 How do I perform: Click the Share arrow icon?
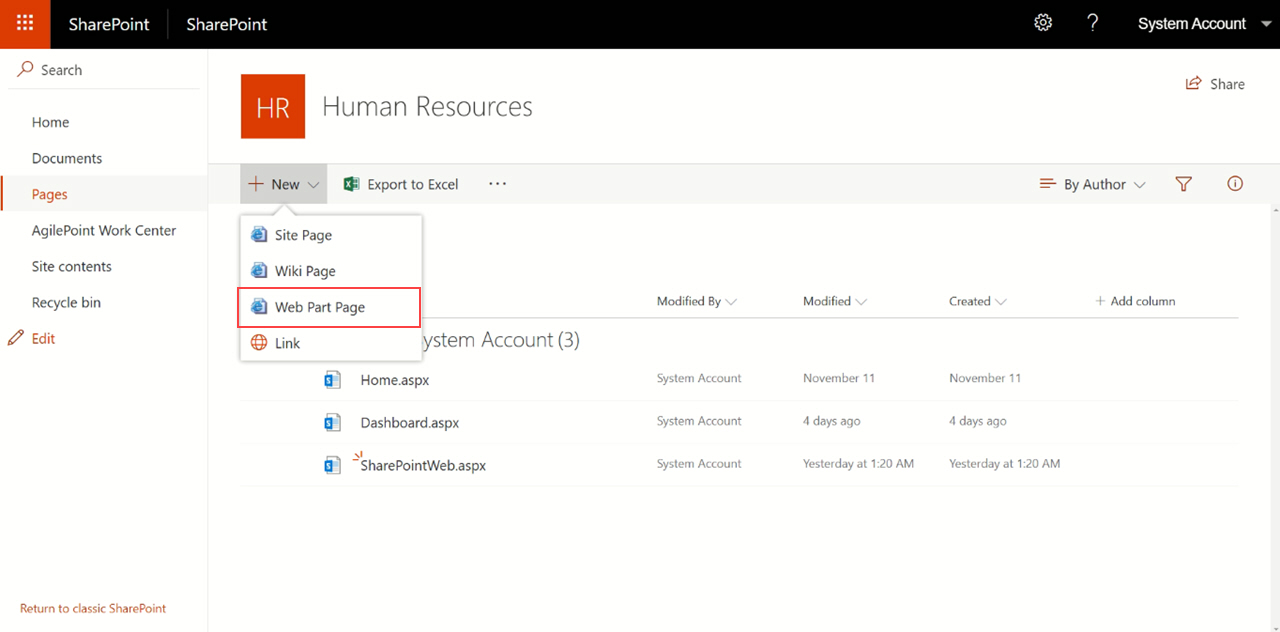(x=1193, y=84)
